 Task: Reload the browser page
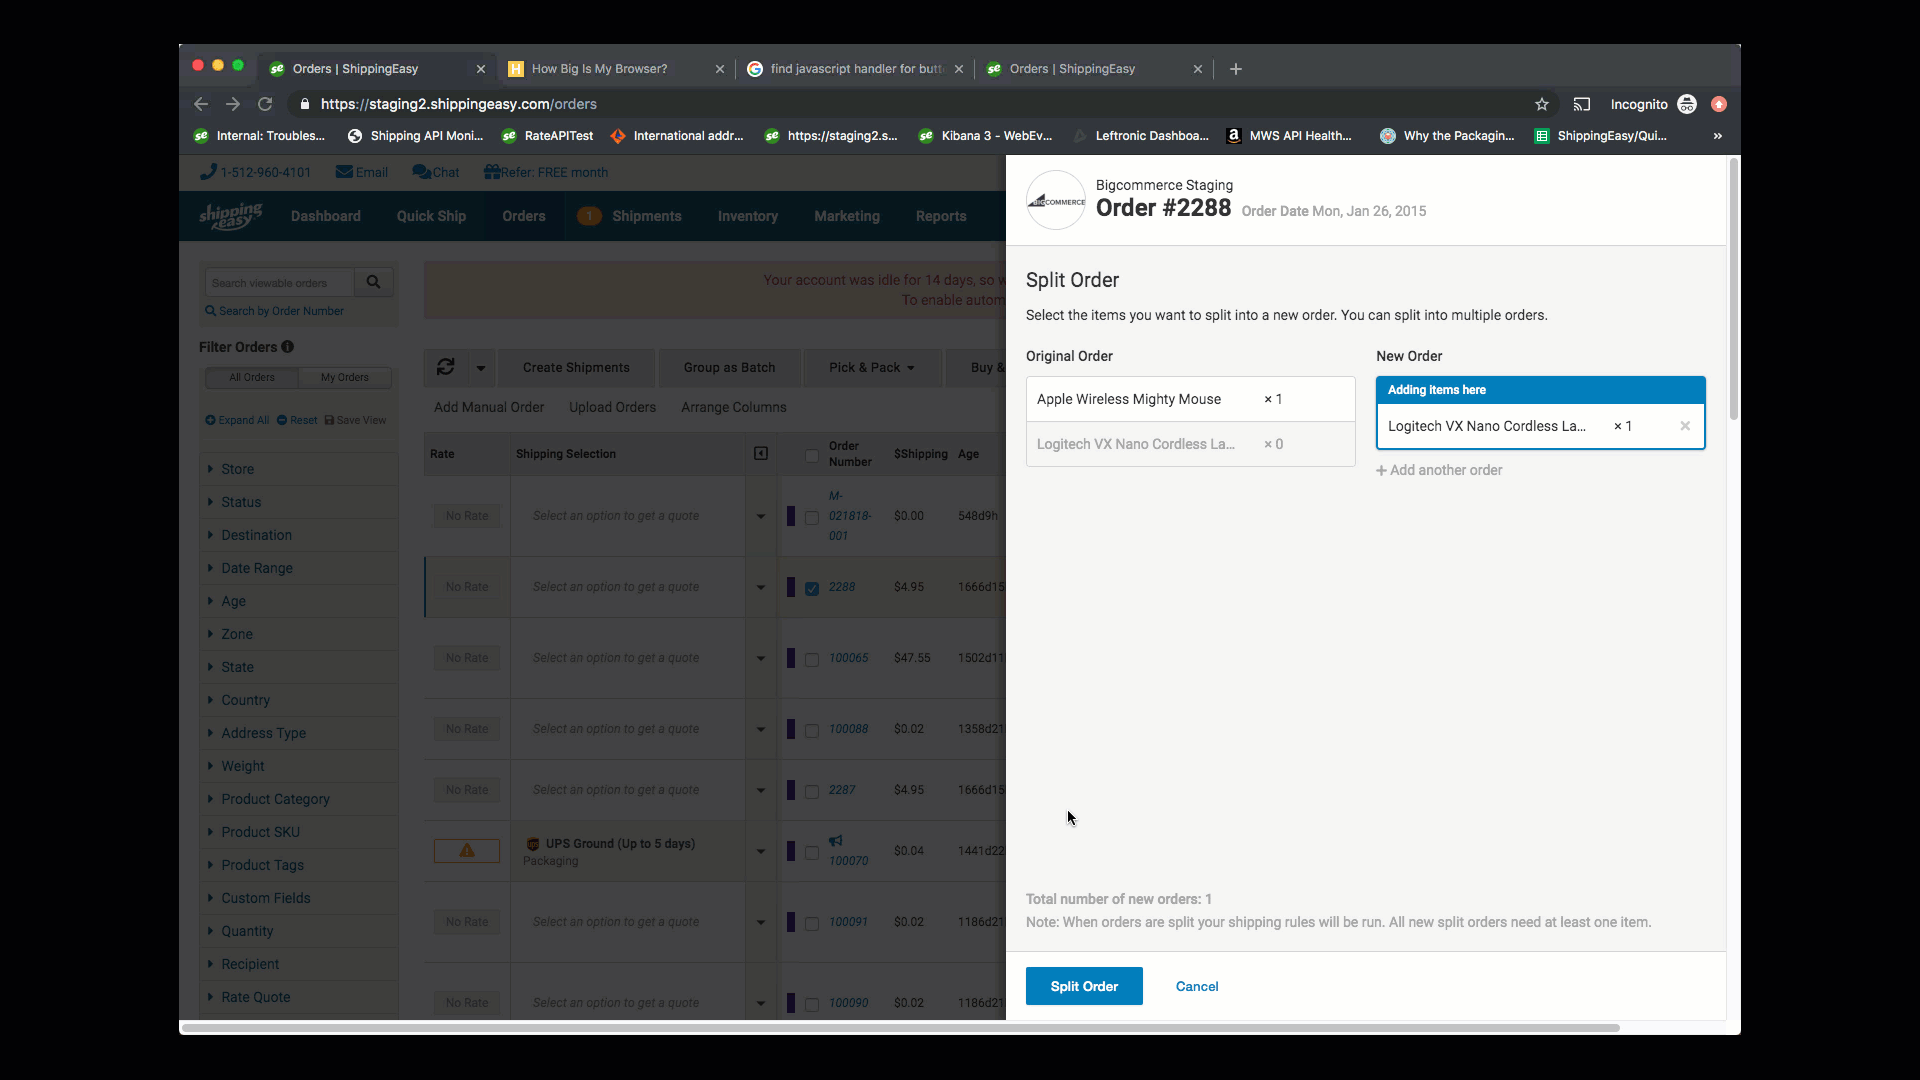pyautogui.click(x=265, y=104)
